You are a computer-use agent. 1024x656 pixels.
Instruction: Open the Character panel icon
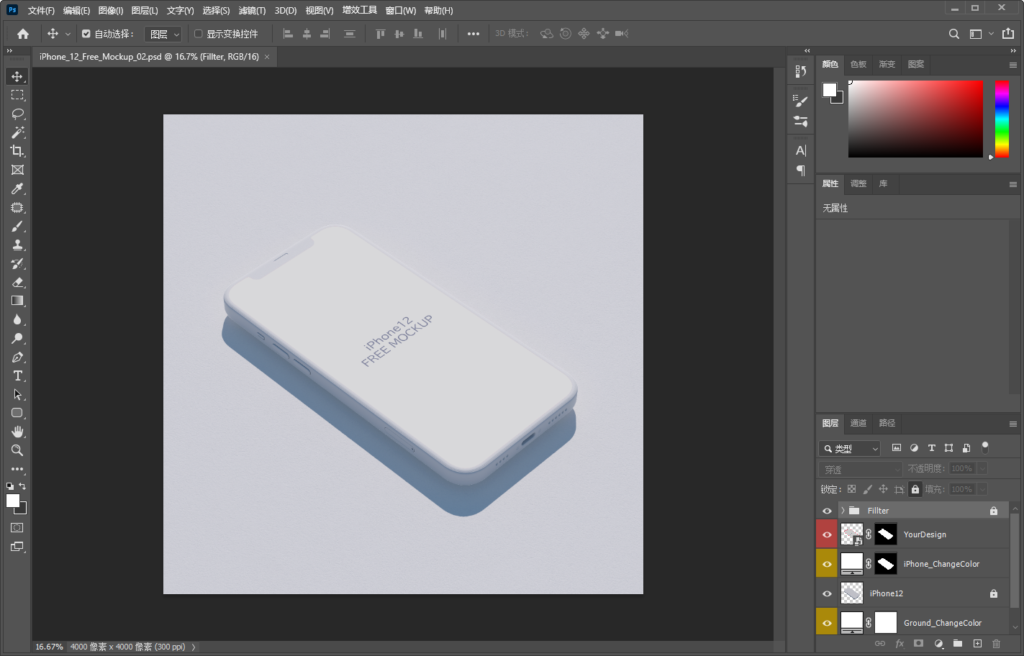click(801, 150)
